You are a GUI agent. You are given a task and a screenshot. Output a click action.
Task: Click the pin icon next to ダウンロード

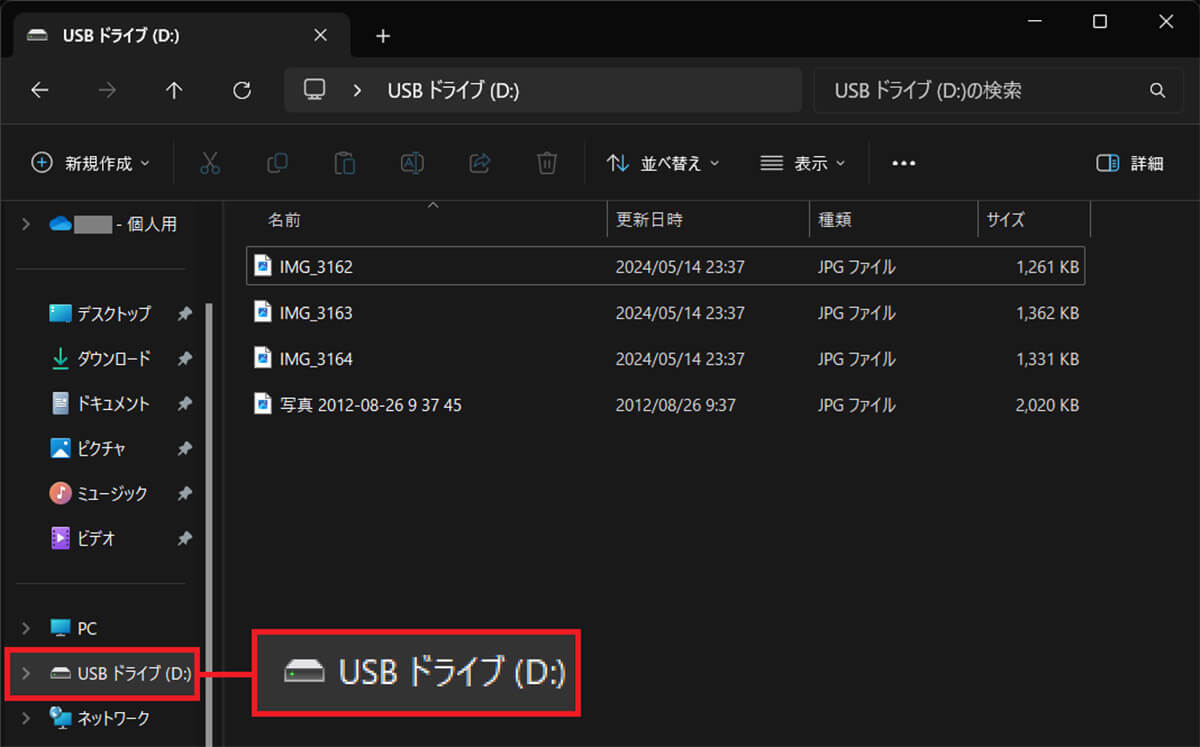click(184, 358)
